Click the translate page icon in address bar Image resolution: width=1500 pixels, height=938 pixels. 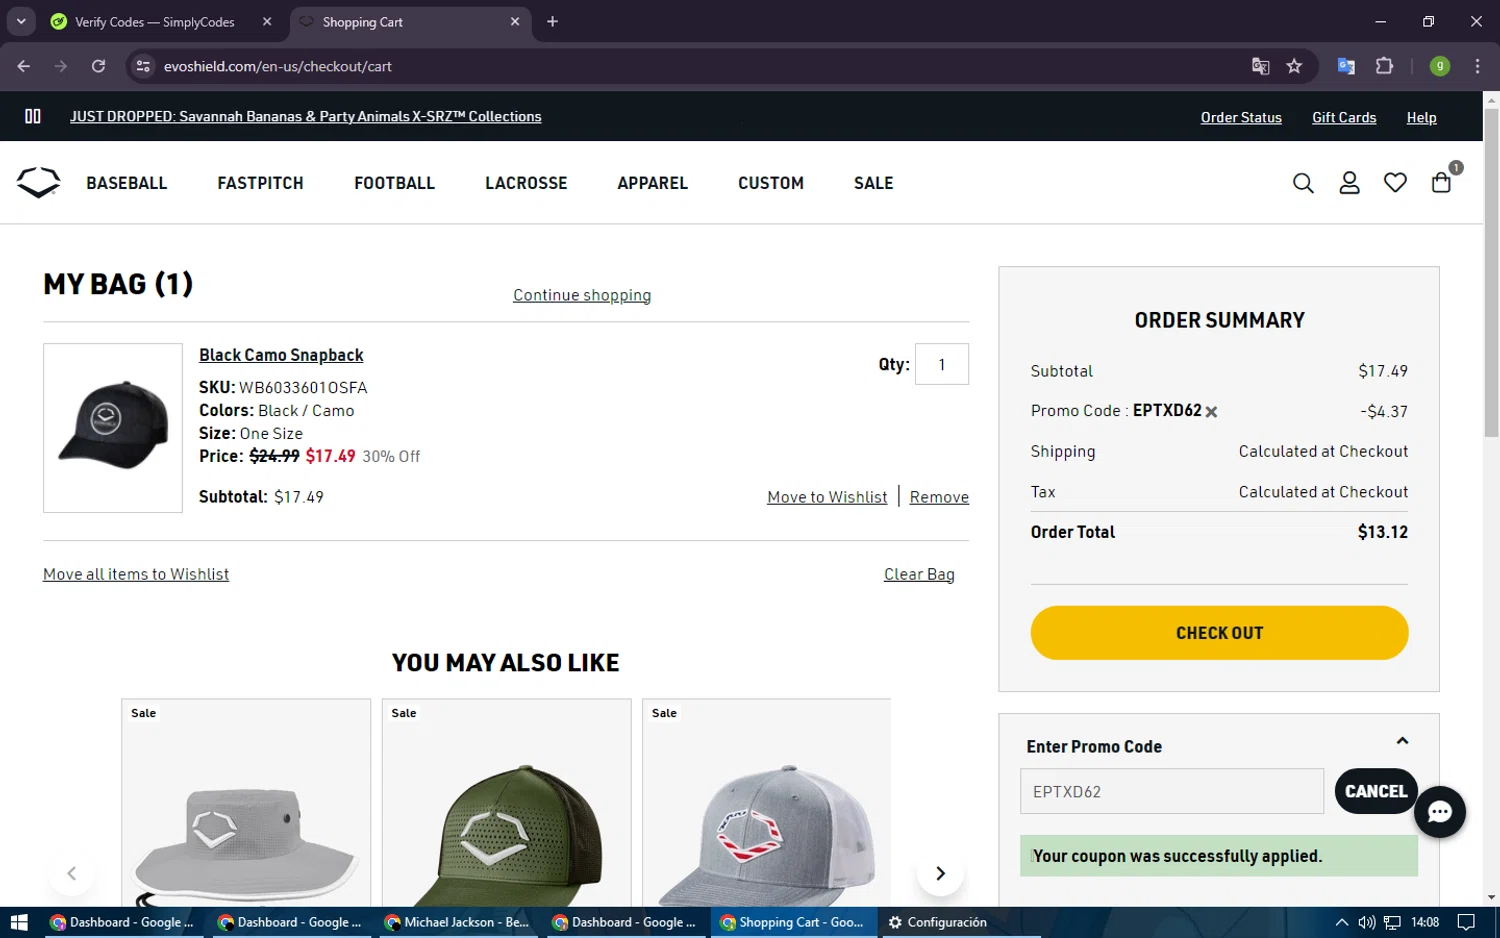1260,66
